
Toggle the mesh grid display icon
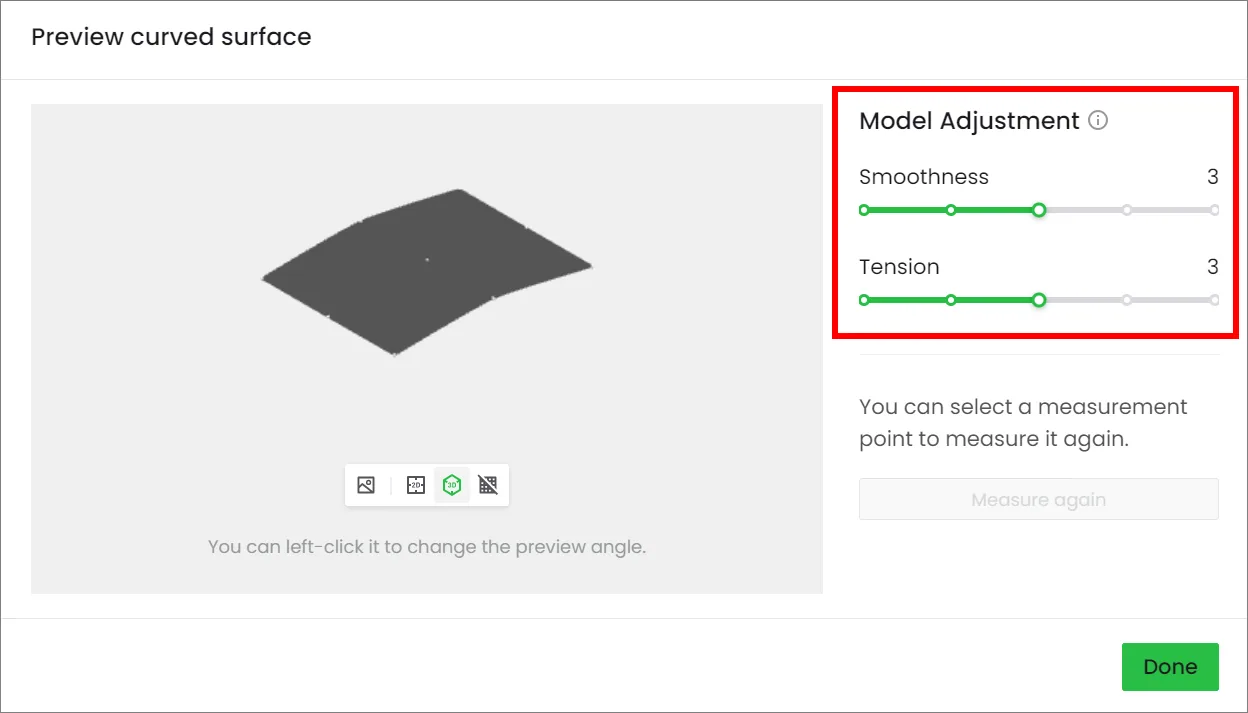click(488, 485)
